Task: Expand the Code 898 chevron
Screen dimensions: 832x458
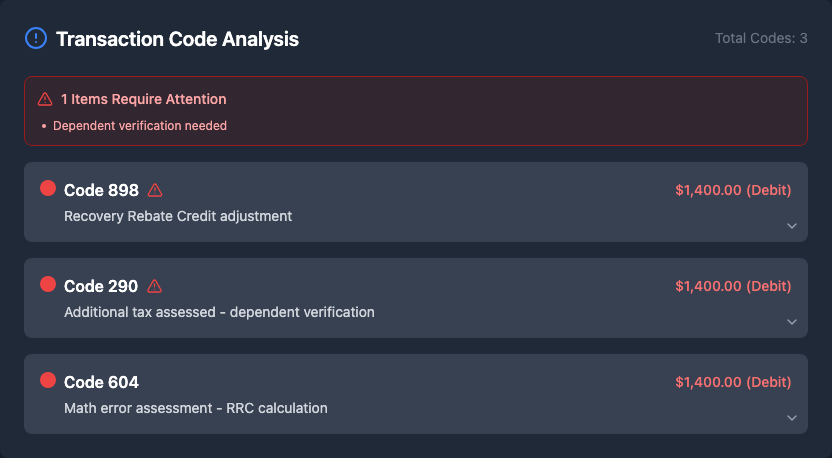Action: click(791, 226)
